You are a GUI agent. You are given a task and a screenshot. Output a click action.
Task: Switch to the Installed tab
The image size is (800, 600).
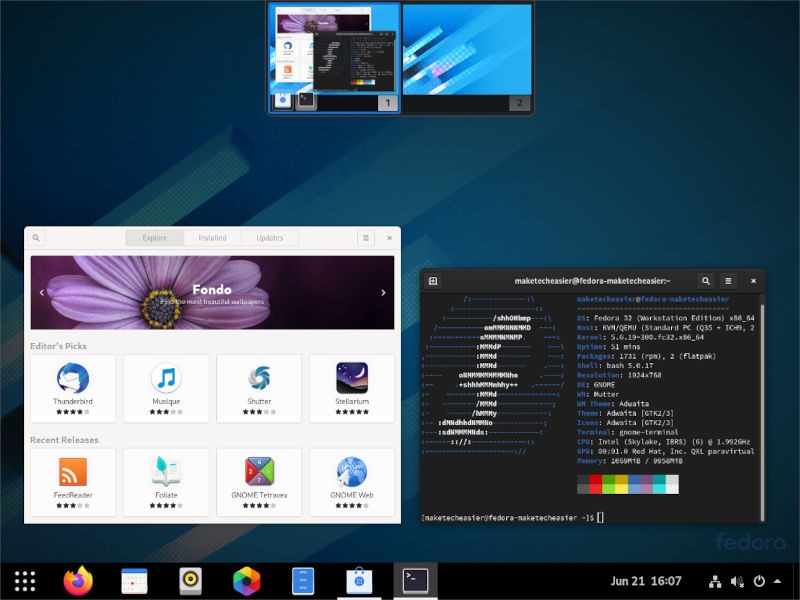(212, 238)
